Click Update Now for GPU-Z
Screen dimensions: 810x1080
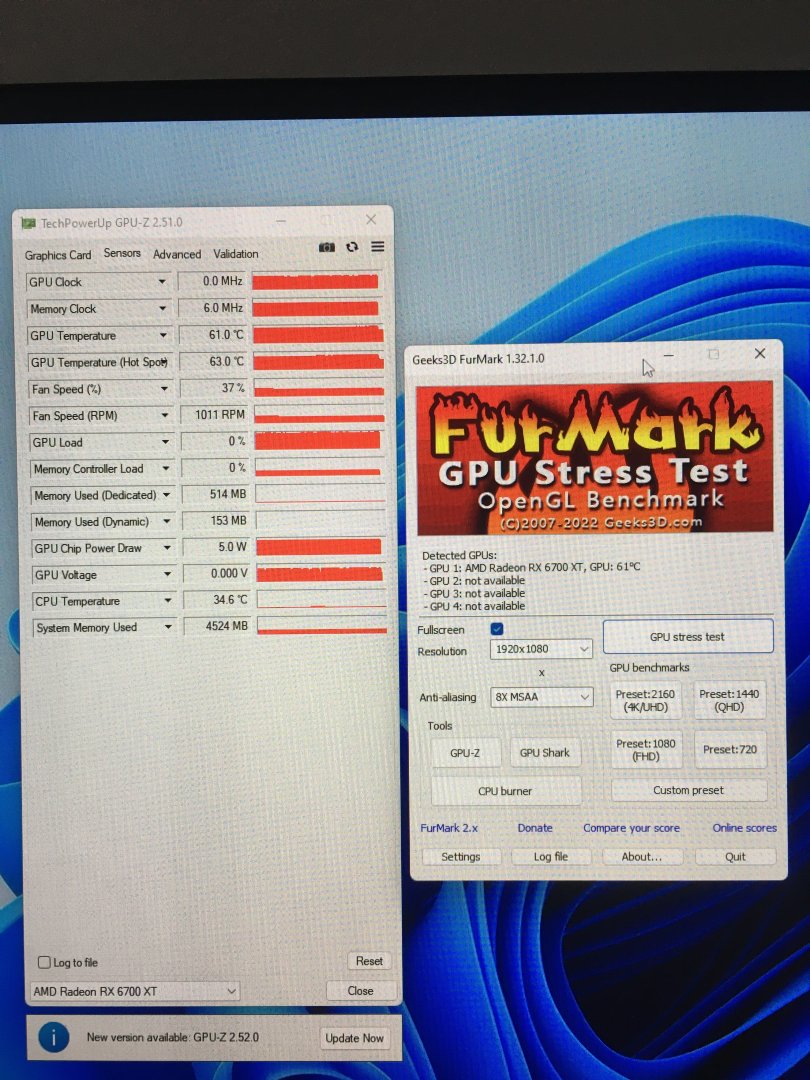[354, 1038]
